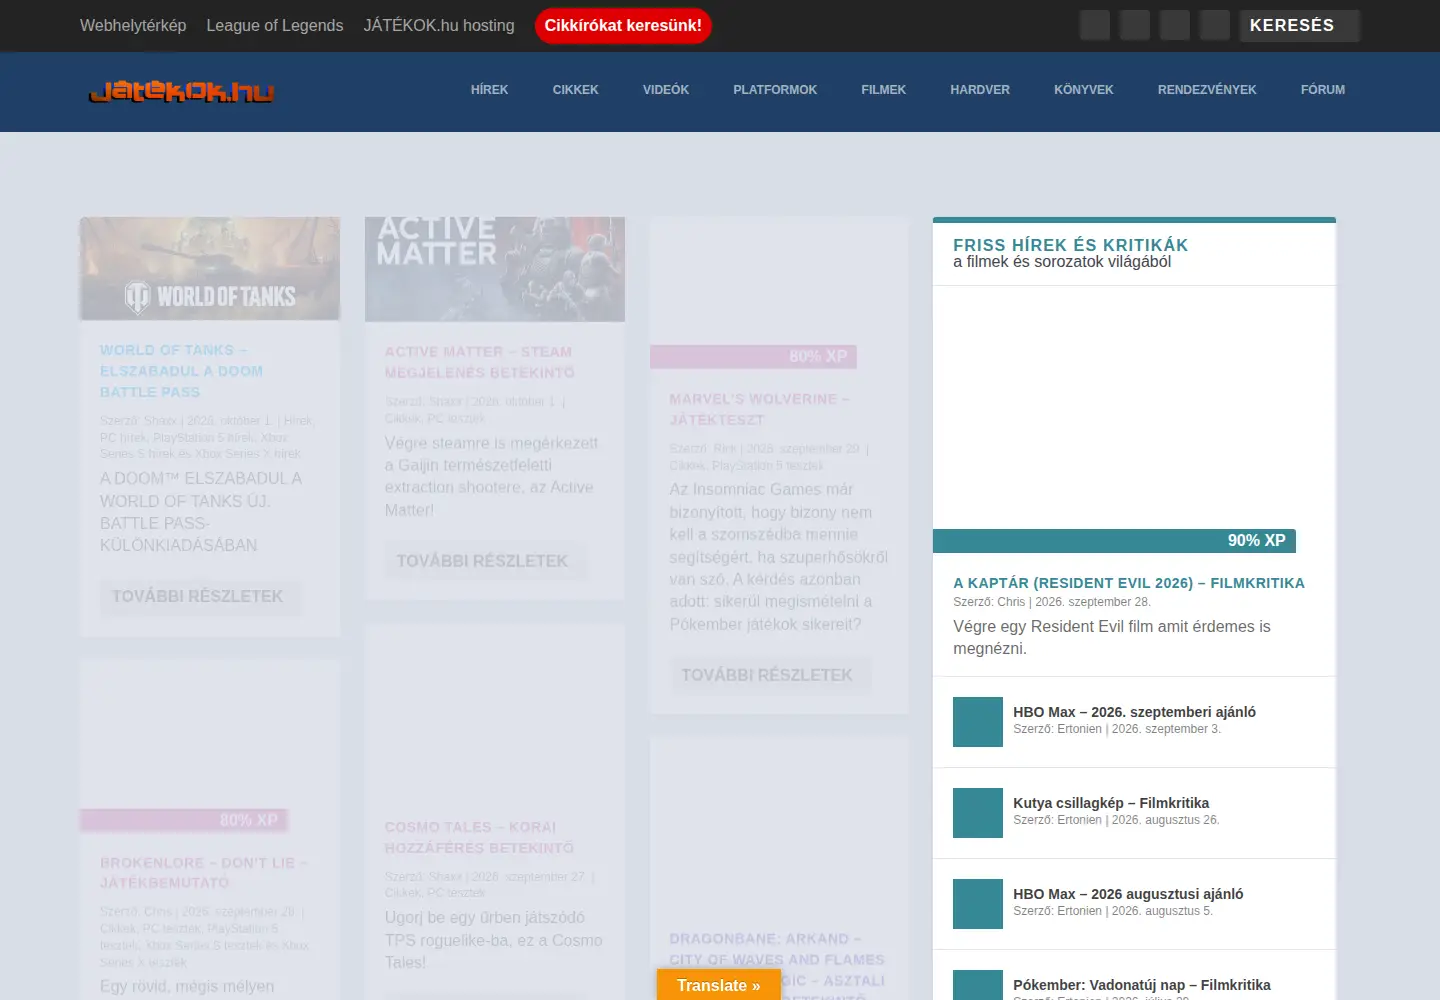Click the orange Translate » button
This screenshot has width=1440, height=1000.
718,985
